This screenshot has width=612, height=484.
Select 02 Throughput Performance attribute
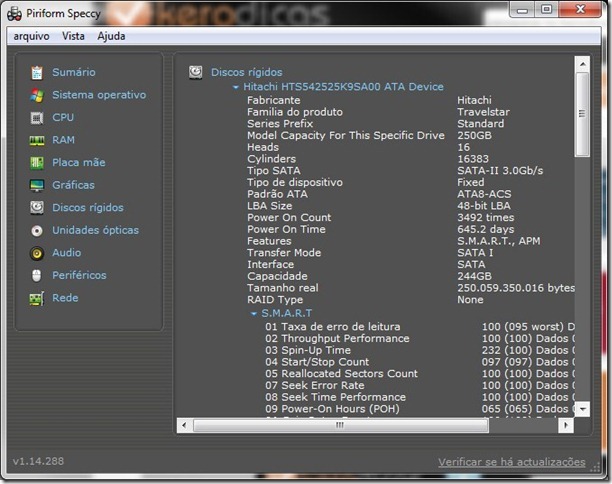(x=337, y=338)
